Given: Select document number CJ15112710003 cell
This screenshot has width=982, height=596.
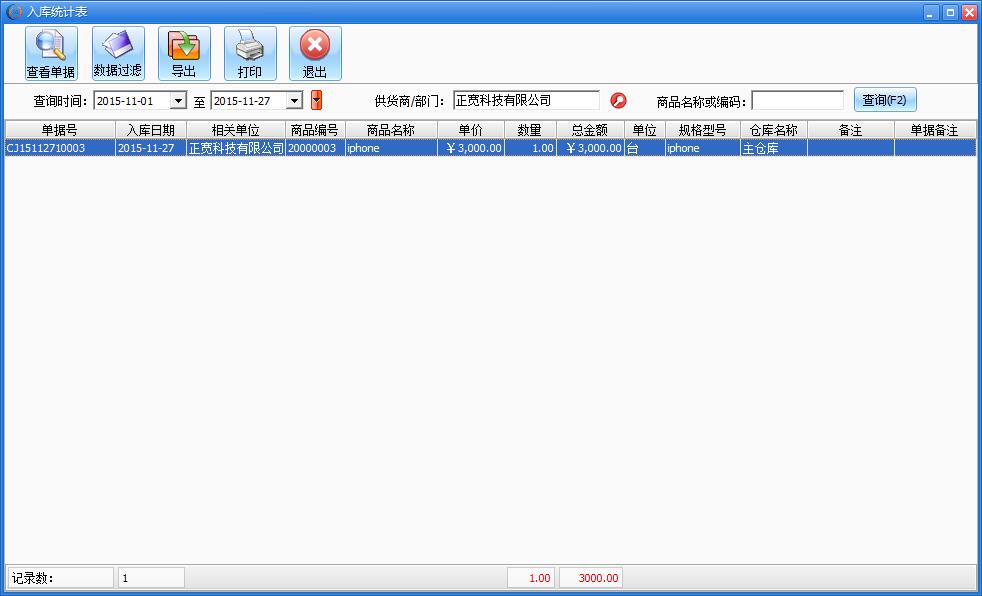Looking at the screenshot, I should (x=60, y=148).
